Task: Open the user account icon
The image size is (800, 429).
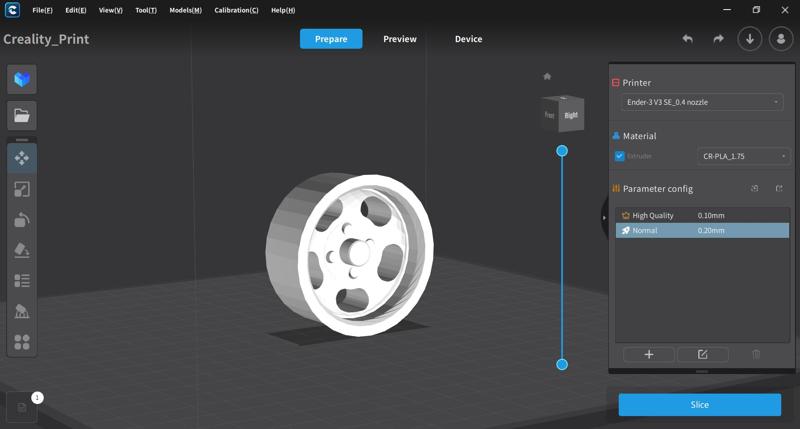Action: coord(780,39)
